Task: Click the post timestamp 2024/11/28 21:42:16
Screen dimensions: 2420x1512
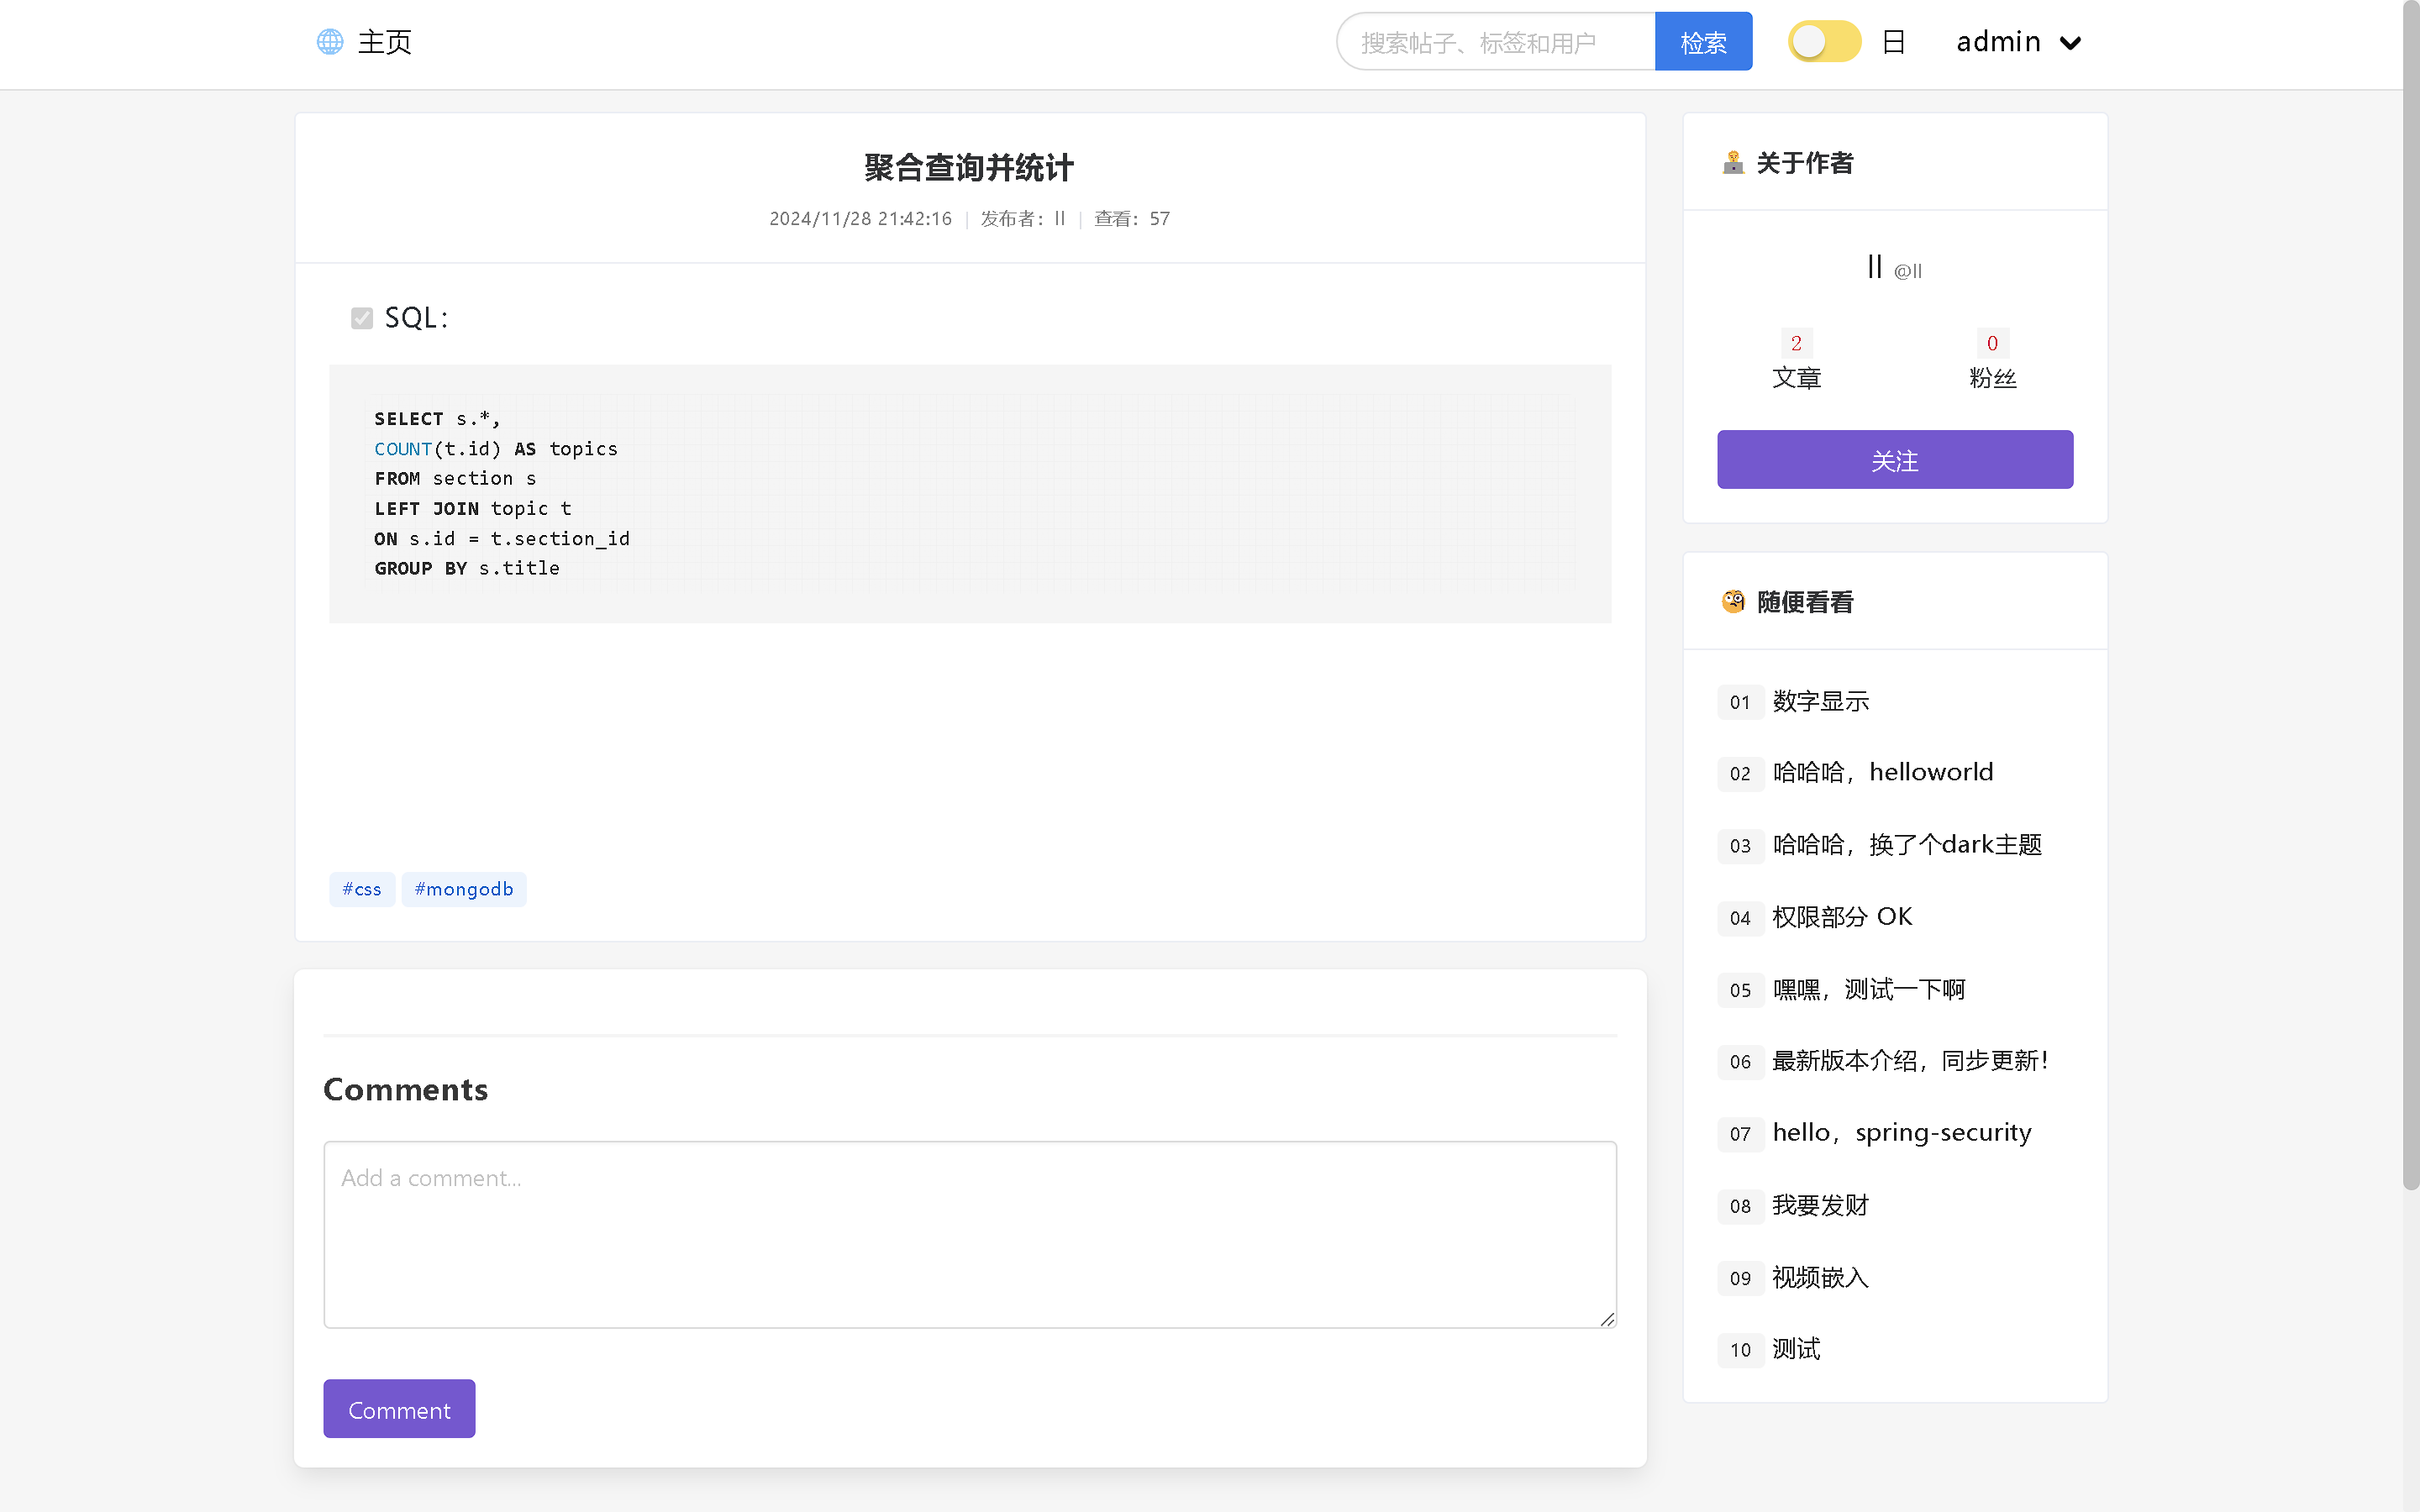Action: coord(860,218)
